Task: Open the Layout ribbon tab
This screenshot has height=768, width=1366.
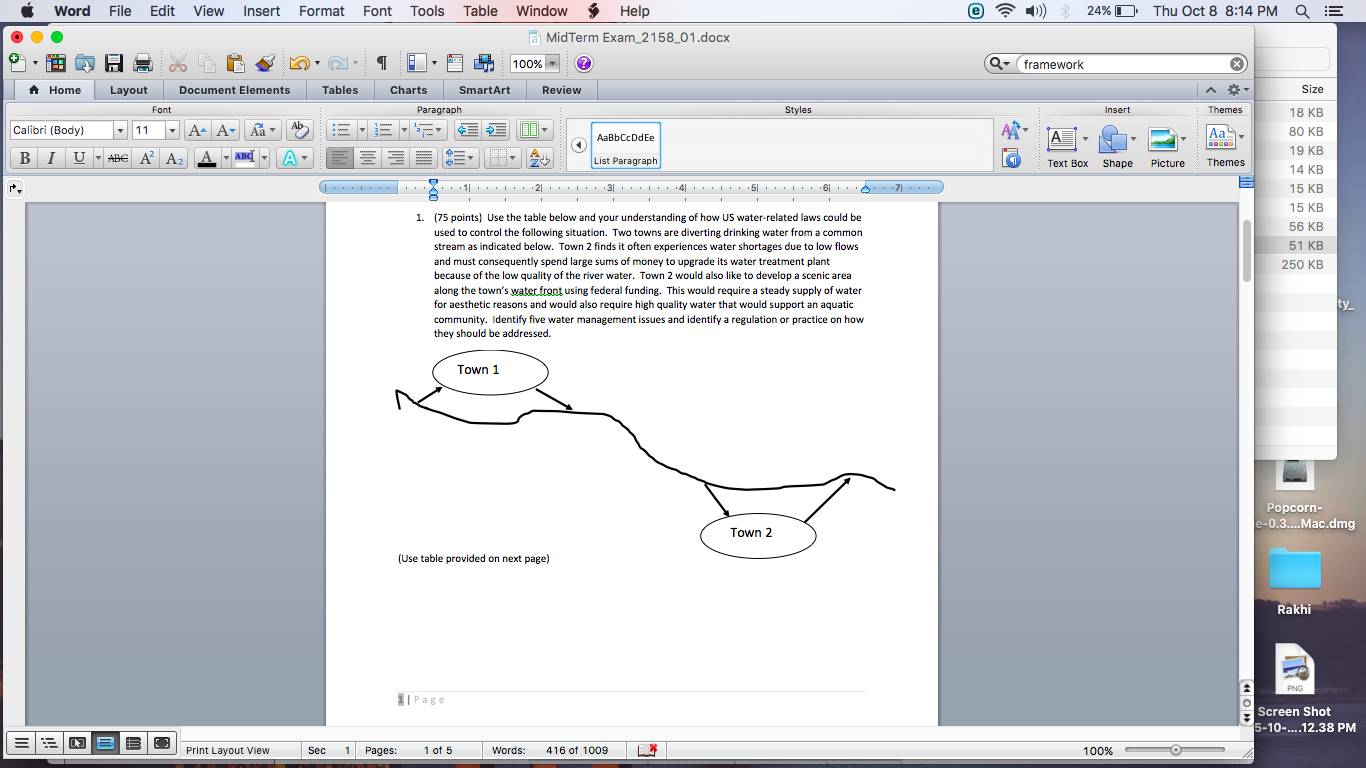Action: 129,90
